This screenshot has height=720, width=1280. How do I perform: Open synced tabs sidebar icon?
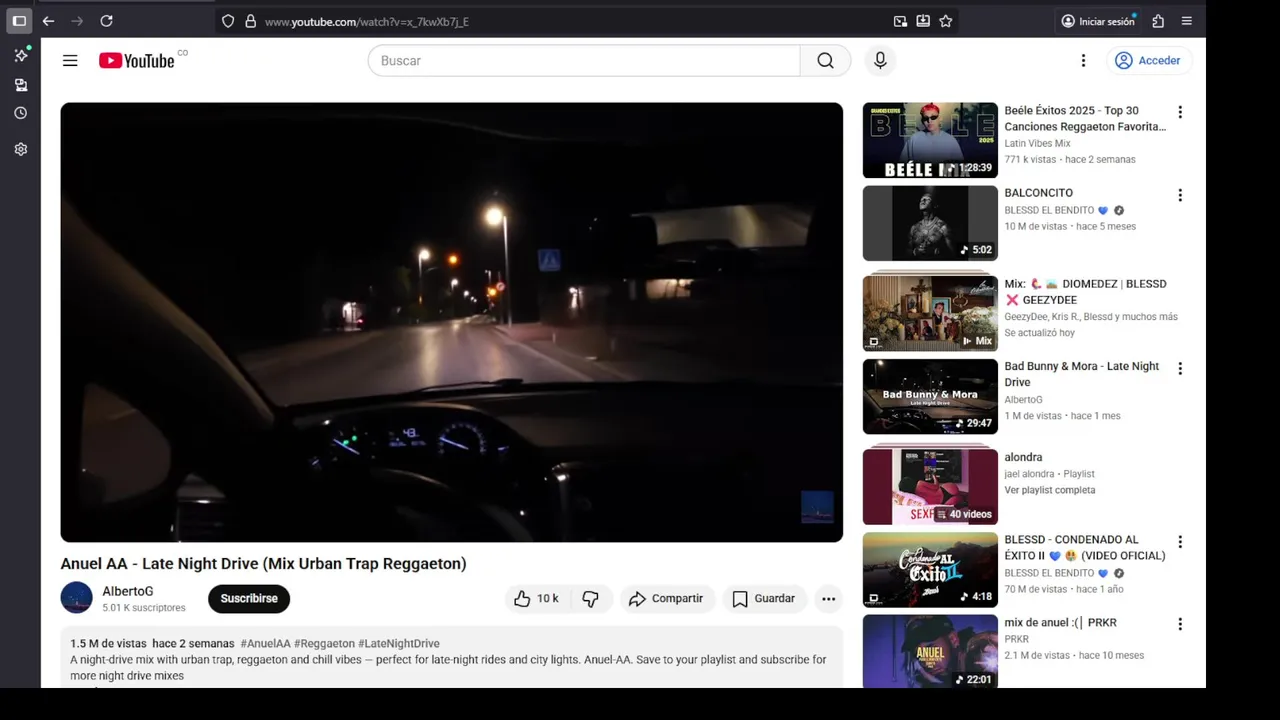[20, 85]
